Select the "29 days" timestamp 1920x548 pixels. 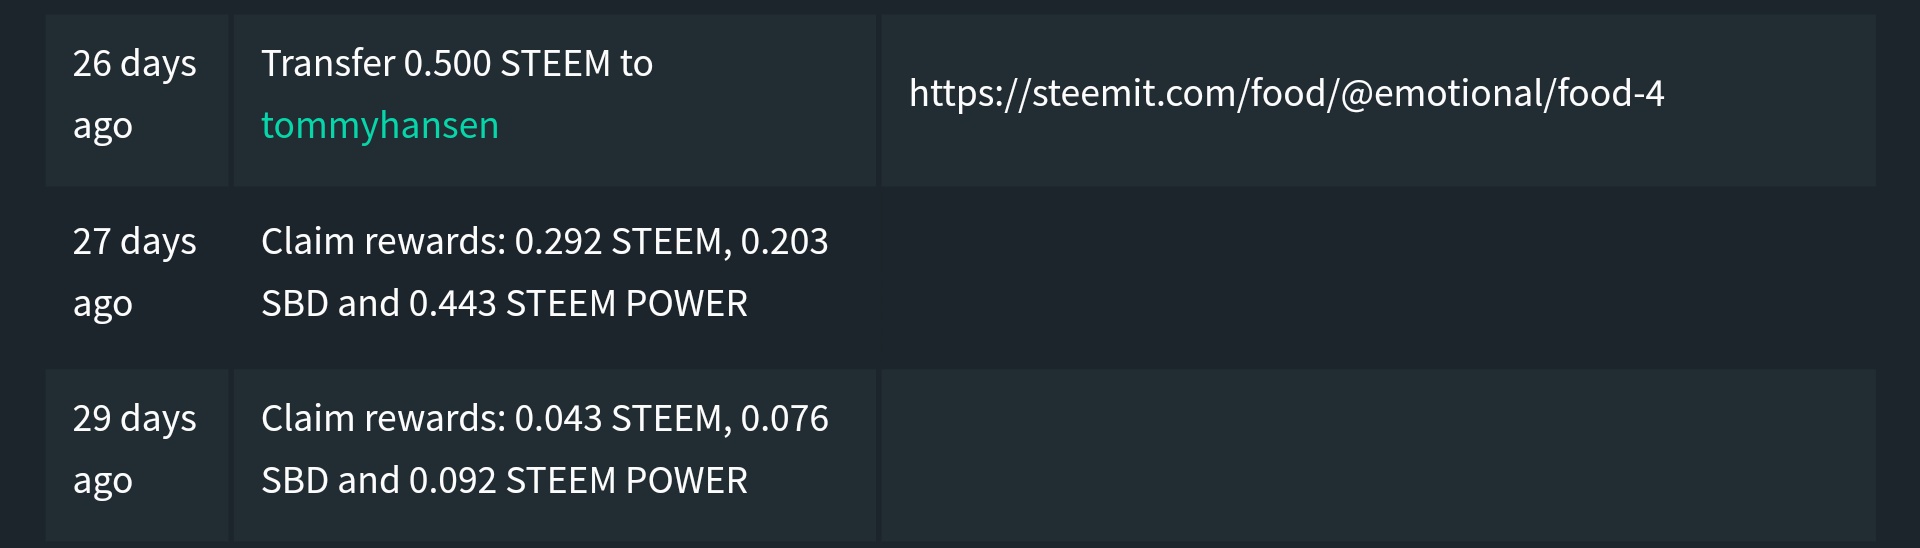pyautogui.click(x=135, y=419)
